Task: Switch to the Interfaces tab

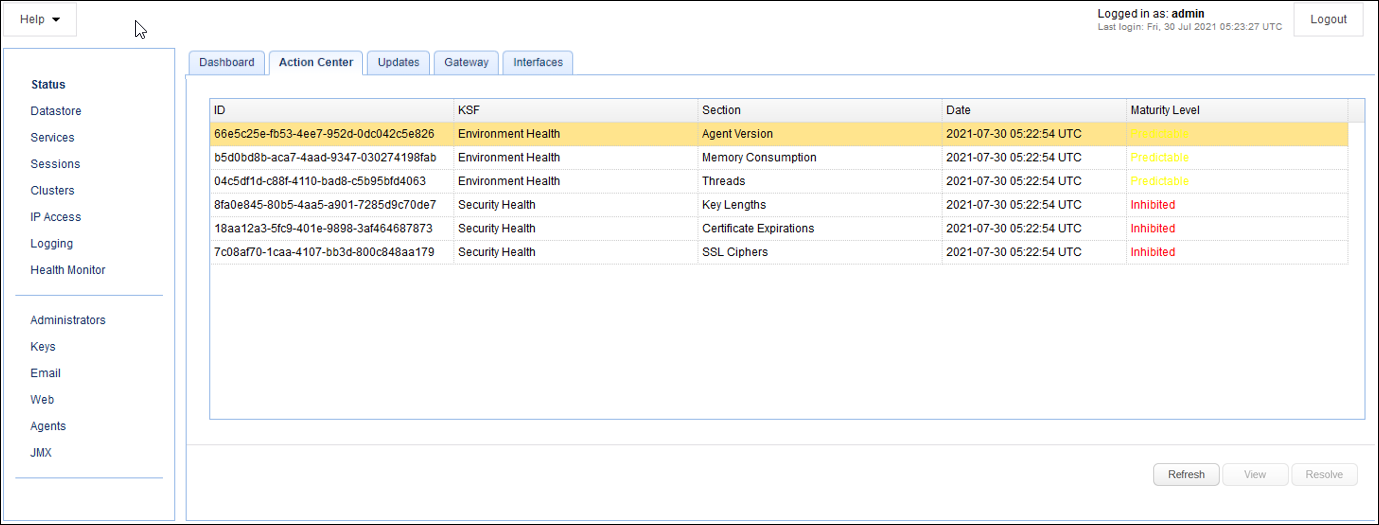Action: pyautogui.click(x=538, y=62)
